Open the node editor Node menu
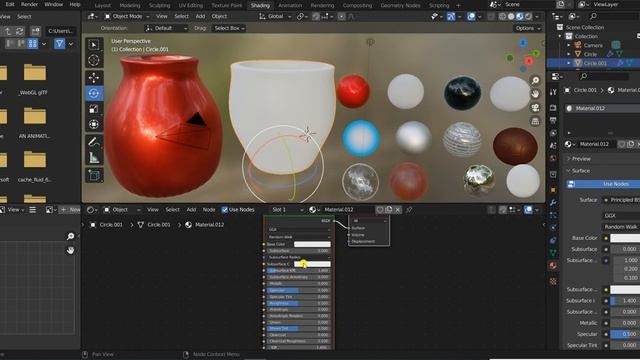 [209, 210]
